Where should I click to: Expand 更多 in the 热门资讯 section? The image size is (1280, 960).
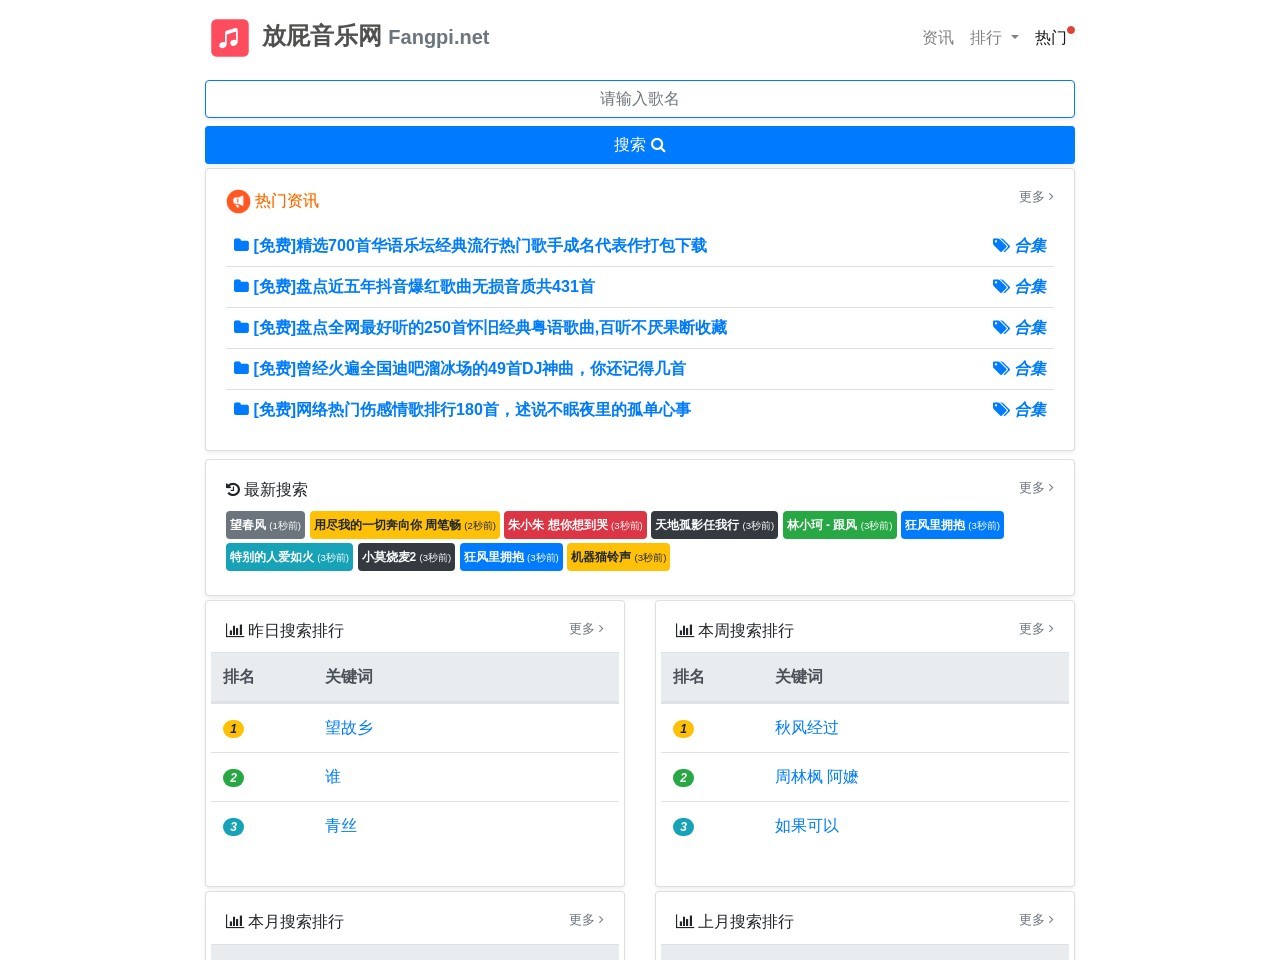[1036, 197]
